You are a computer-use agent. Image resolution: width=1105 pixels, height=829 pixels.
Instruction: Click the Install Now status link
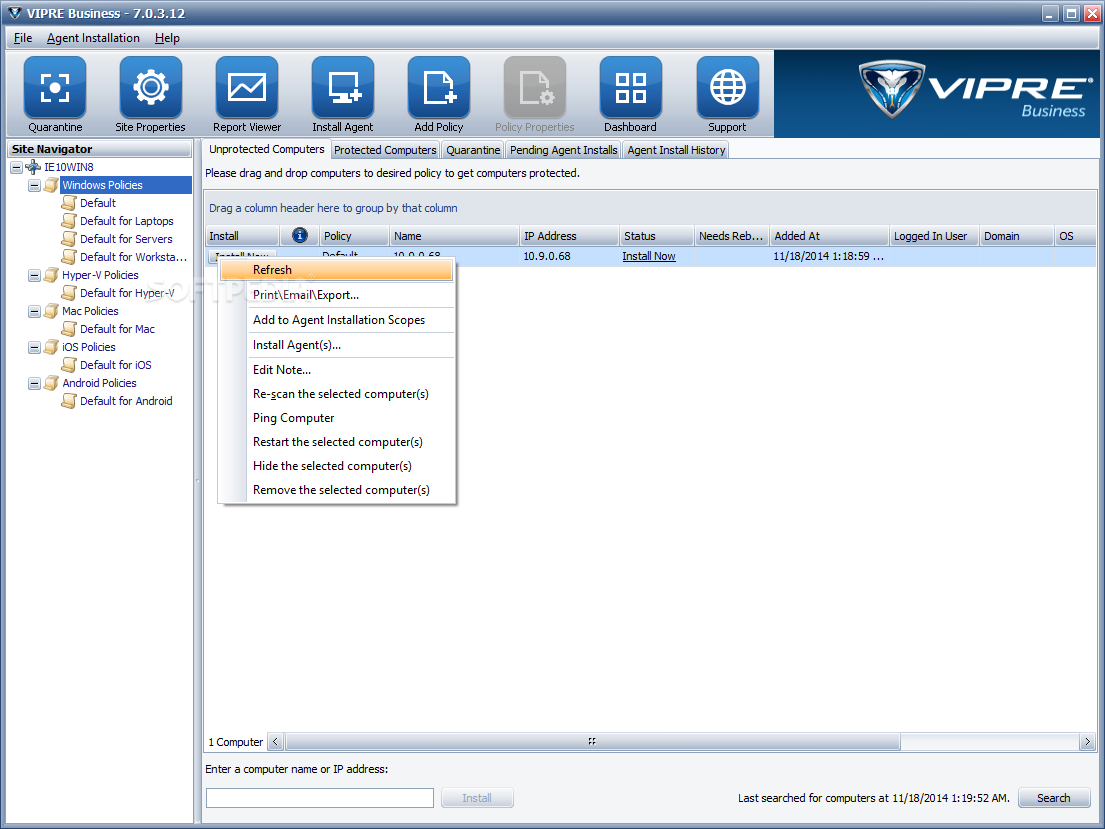pyautogui.click(x=648, y=257)
